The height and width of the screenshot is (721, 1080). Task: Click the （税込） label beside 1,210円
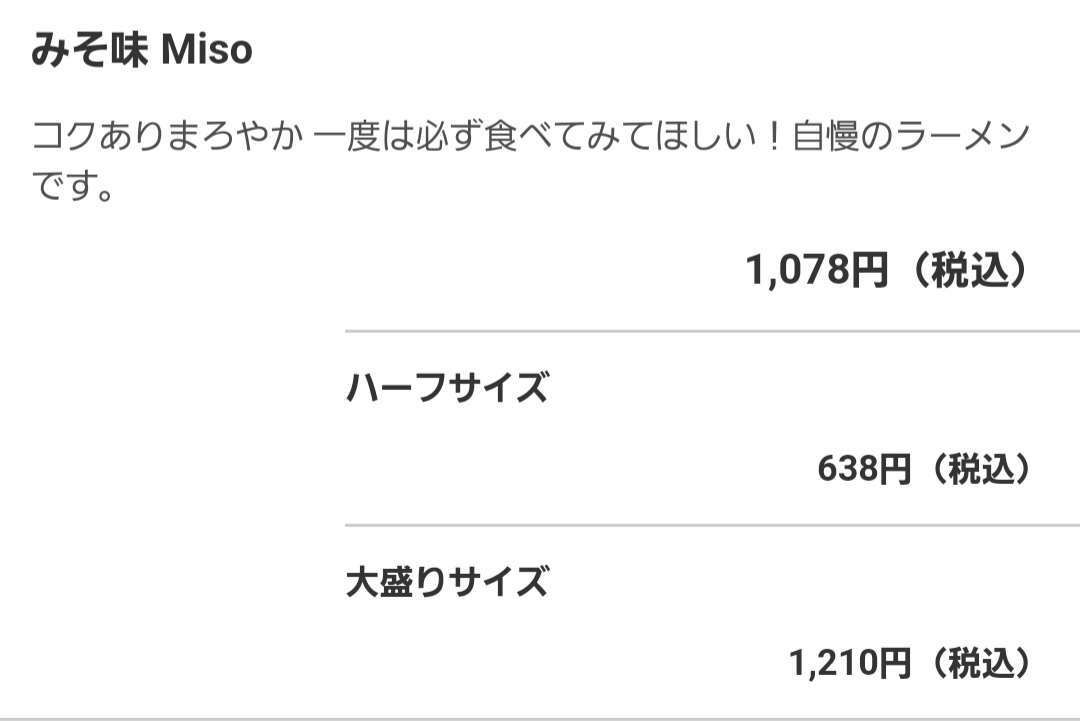click(x=975, y=662)
